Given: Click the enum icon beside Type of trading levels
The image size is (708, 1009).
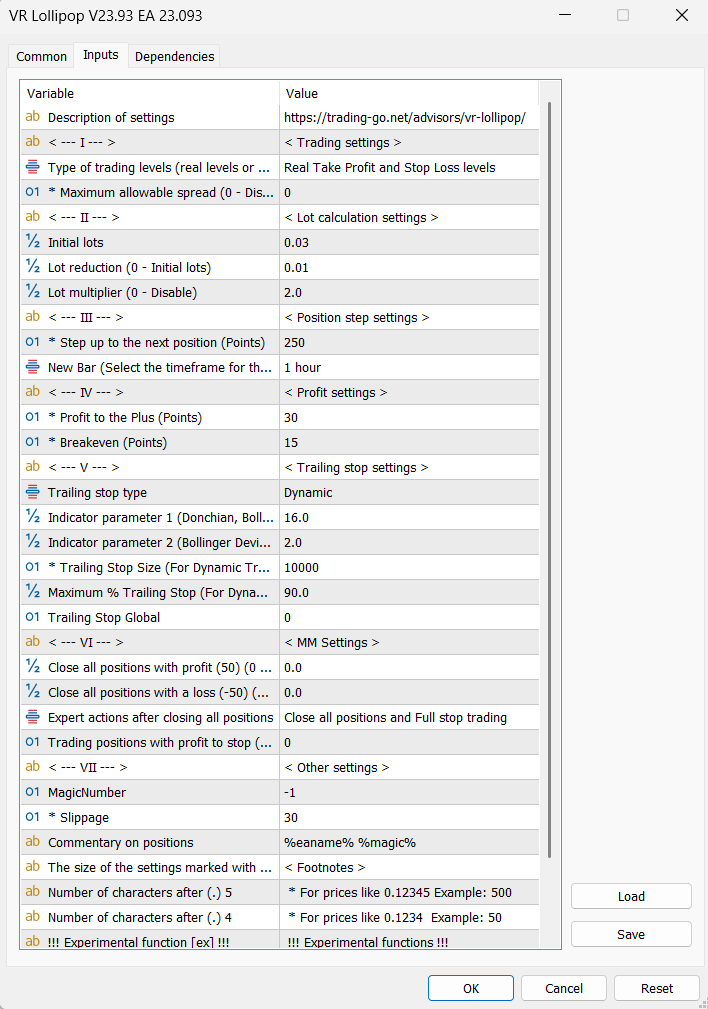Looking at the screenshot, I should coord(33,167).
